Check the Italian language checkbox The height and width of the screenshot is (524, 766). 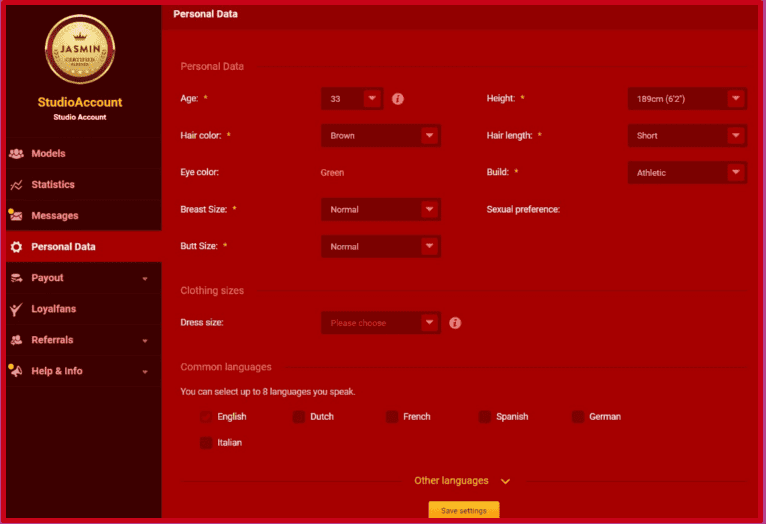(x=206, y=442)
